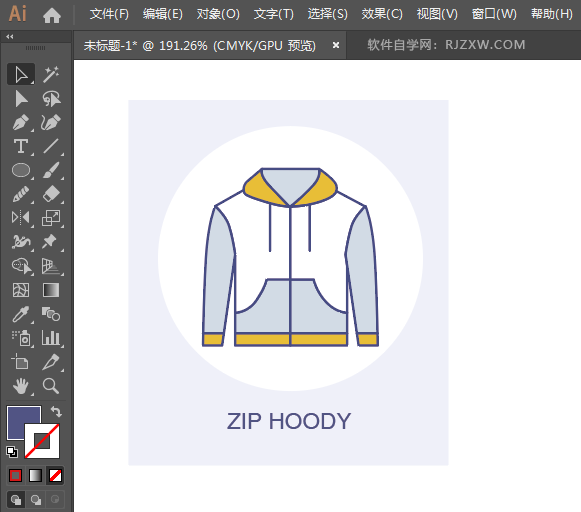The image size is (581, 512).
Task: Switch to the 未标题-1 document tab
Action: (200, 46)
